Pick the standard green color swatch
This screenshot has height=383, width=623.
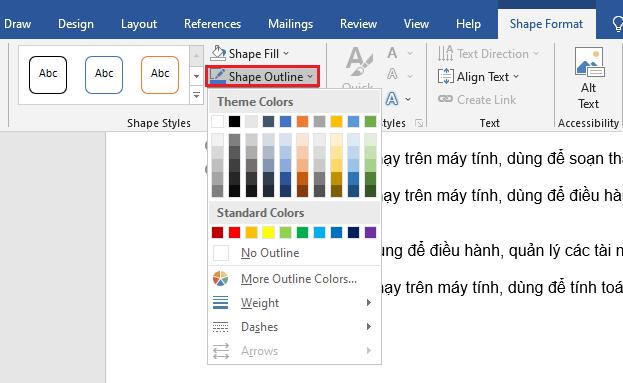pos(302,232)
